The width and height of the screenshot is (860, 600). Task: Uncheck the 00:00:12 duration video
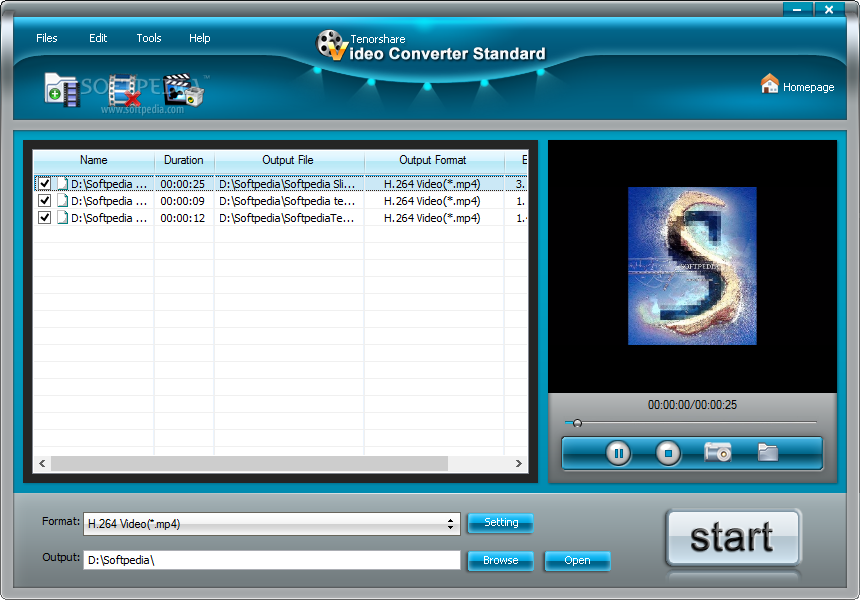tap(44, 218)
